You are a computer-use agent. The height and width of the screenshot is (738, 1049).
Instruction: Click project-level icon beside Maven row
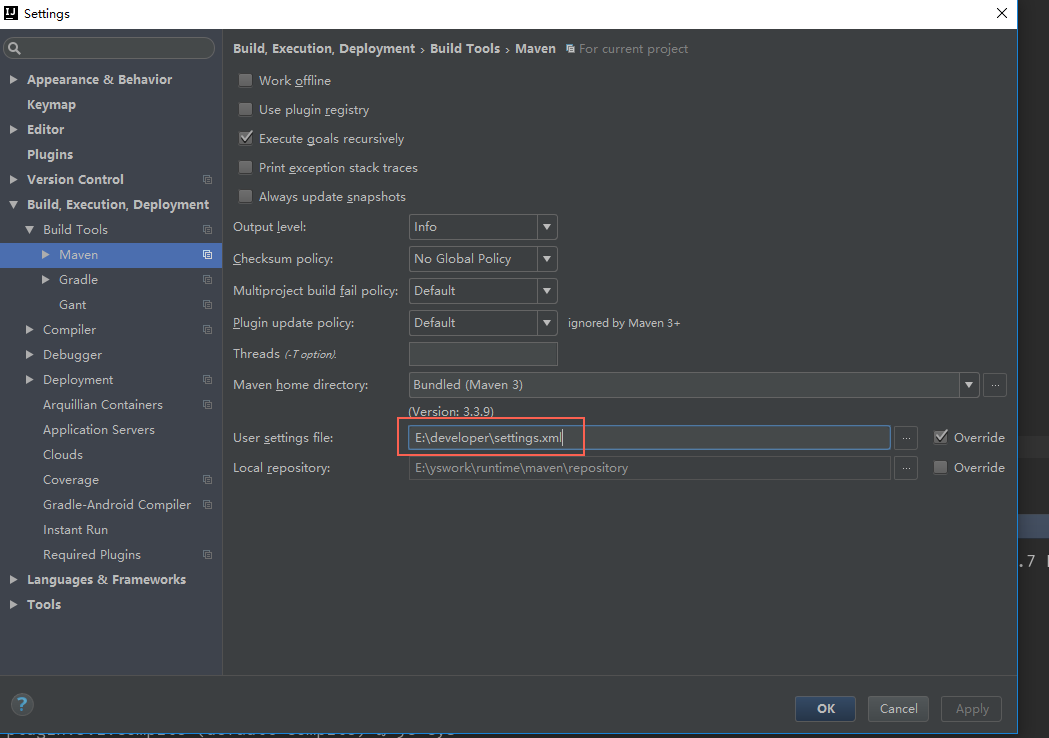click(x=207, y=254)
